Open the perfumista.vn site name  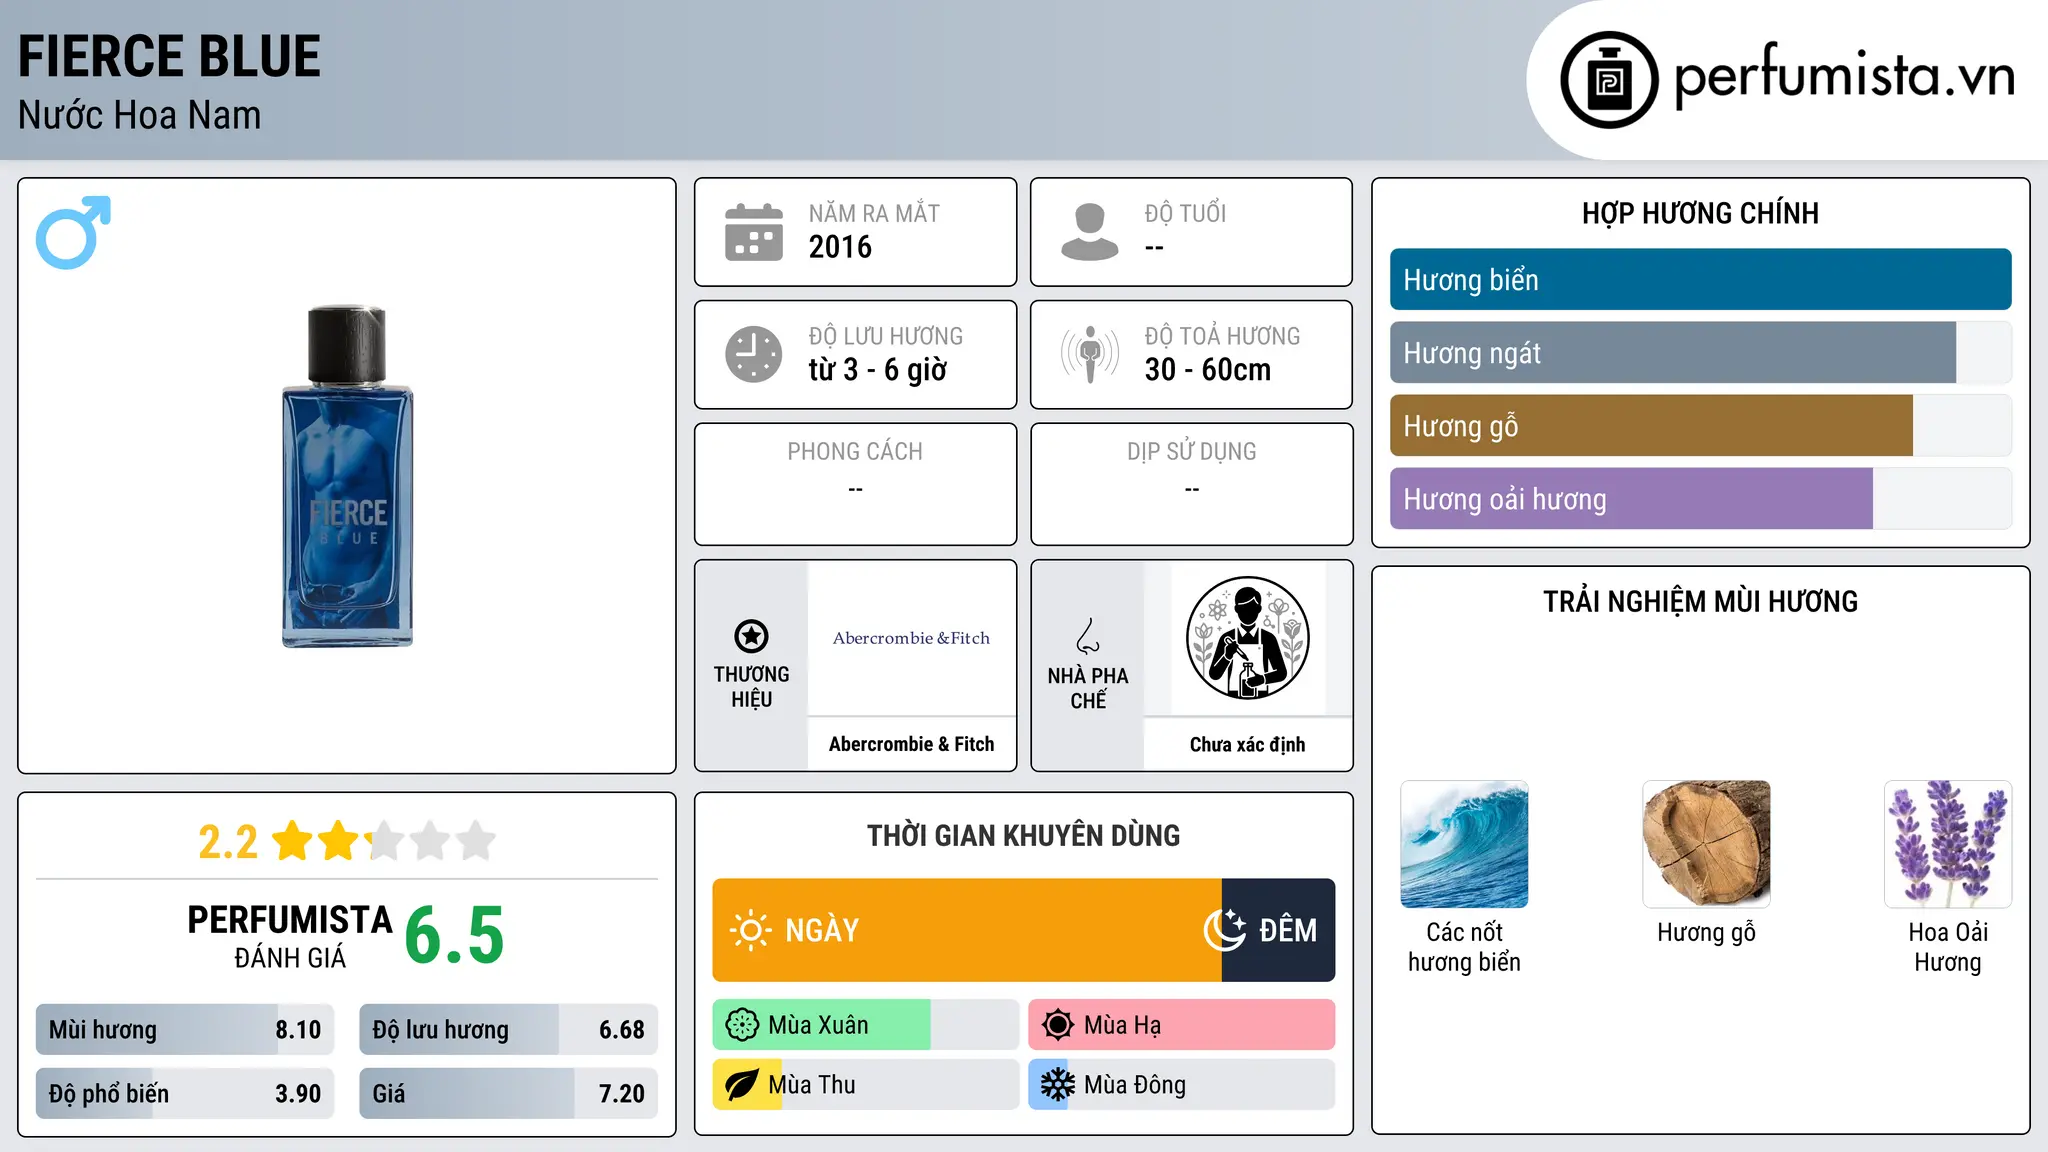[1844, 76]
